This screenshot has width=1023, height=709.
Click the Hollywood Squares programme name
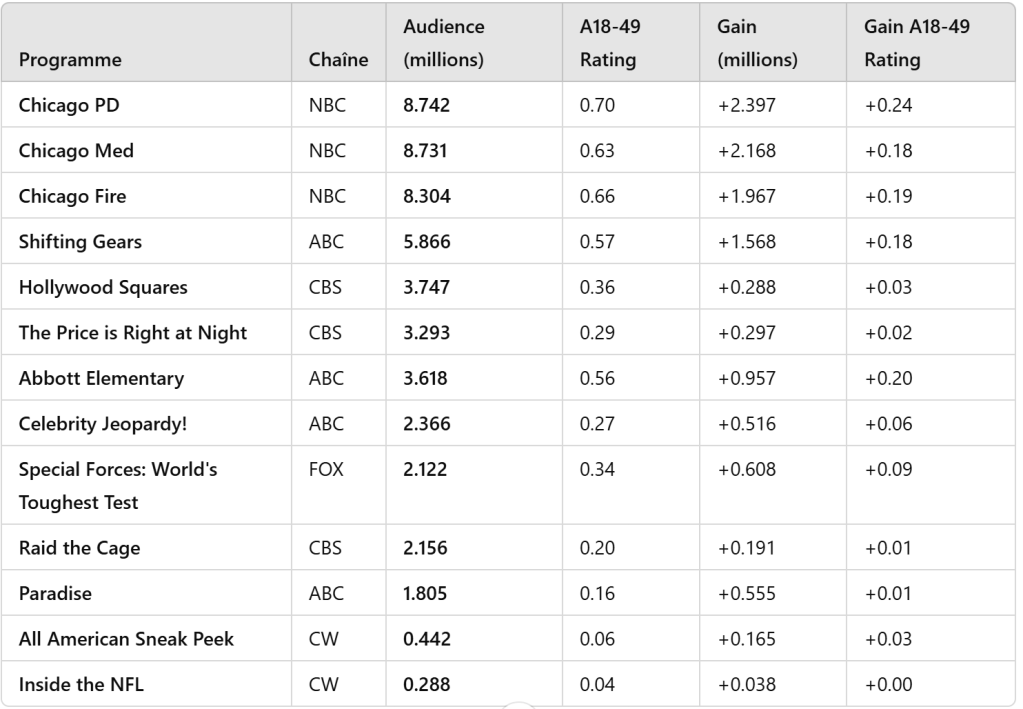click(x=103, y=288)
